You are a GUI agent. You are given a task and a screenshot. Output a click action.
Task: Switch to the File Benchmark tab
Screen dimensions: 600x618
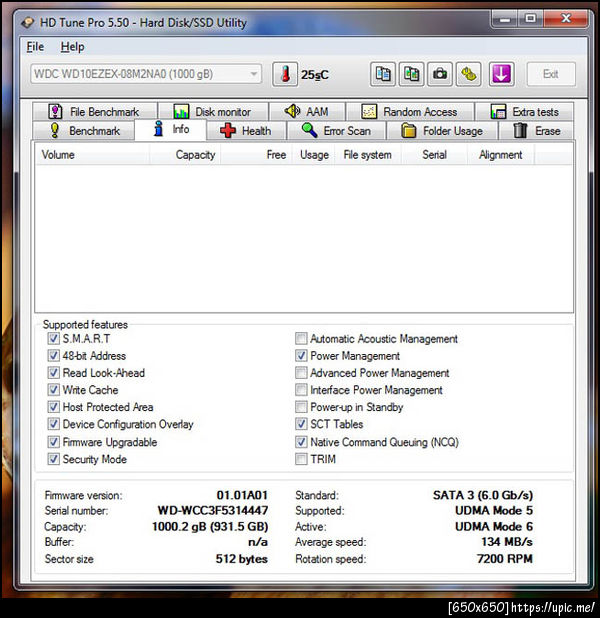[x=95, y=112]
